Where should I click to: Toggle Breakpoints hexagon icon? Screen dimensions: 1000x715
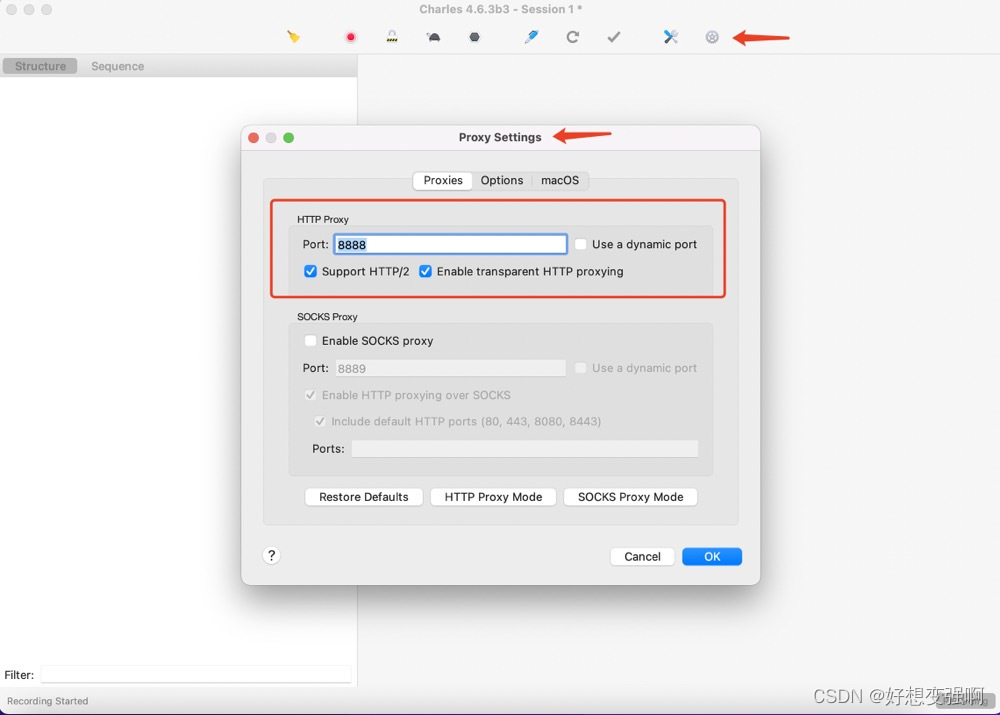pos(474,37)
